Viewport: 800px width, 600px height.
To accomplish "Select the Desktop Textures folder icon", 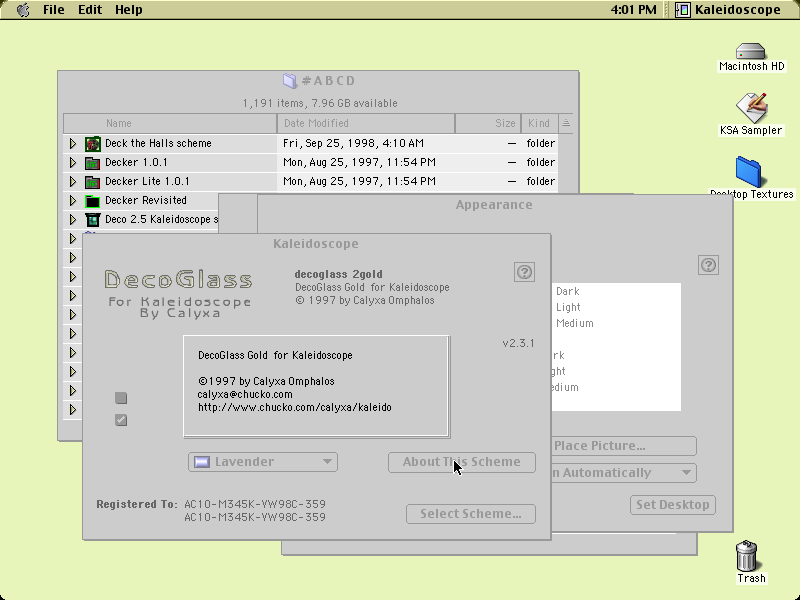I will [x=748, y=172].
